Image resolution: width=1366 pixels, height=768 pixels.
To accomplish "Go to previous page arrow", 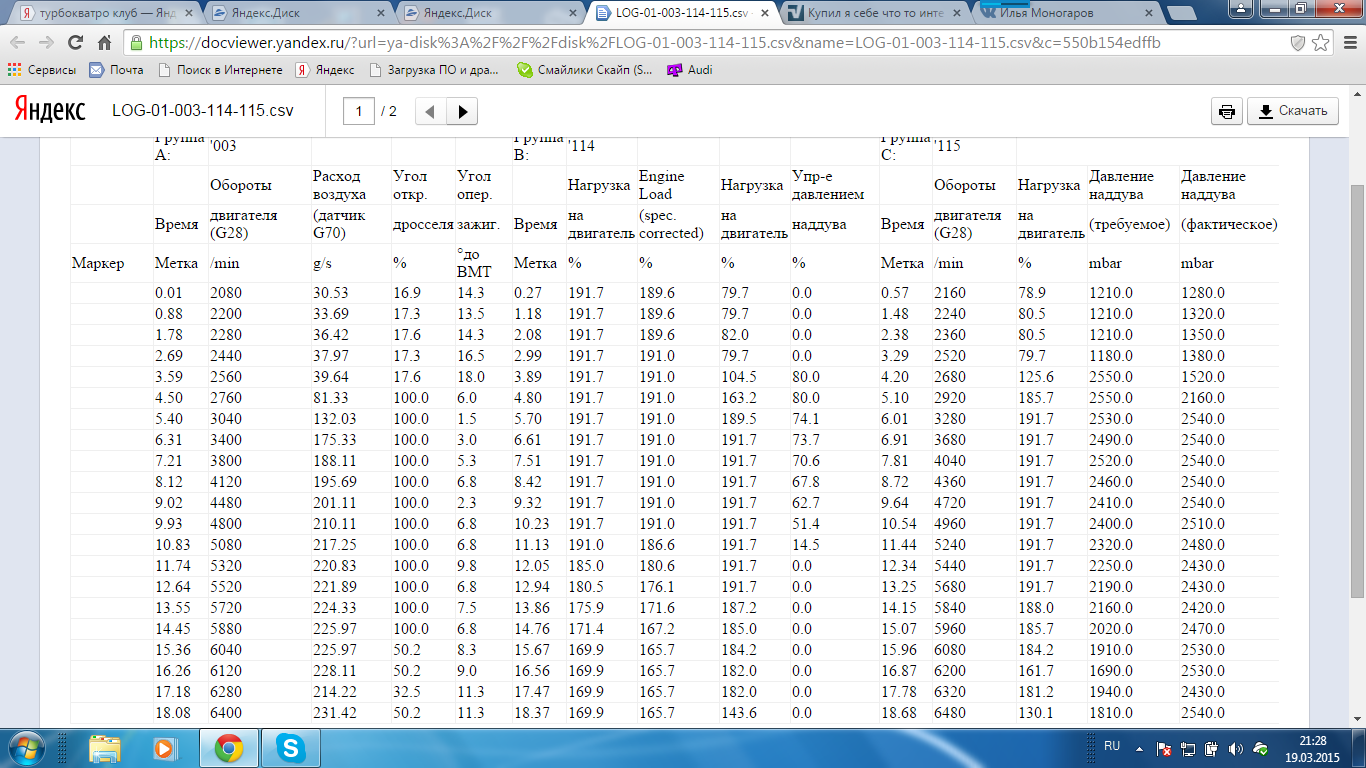I will [x=430, y=111].
